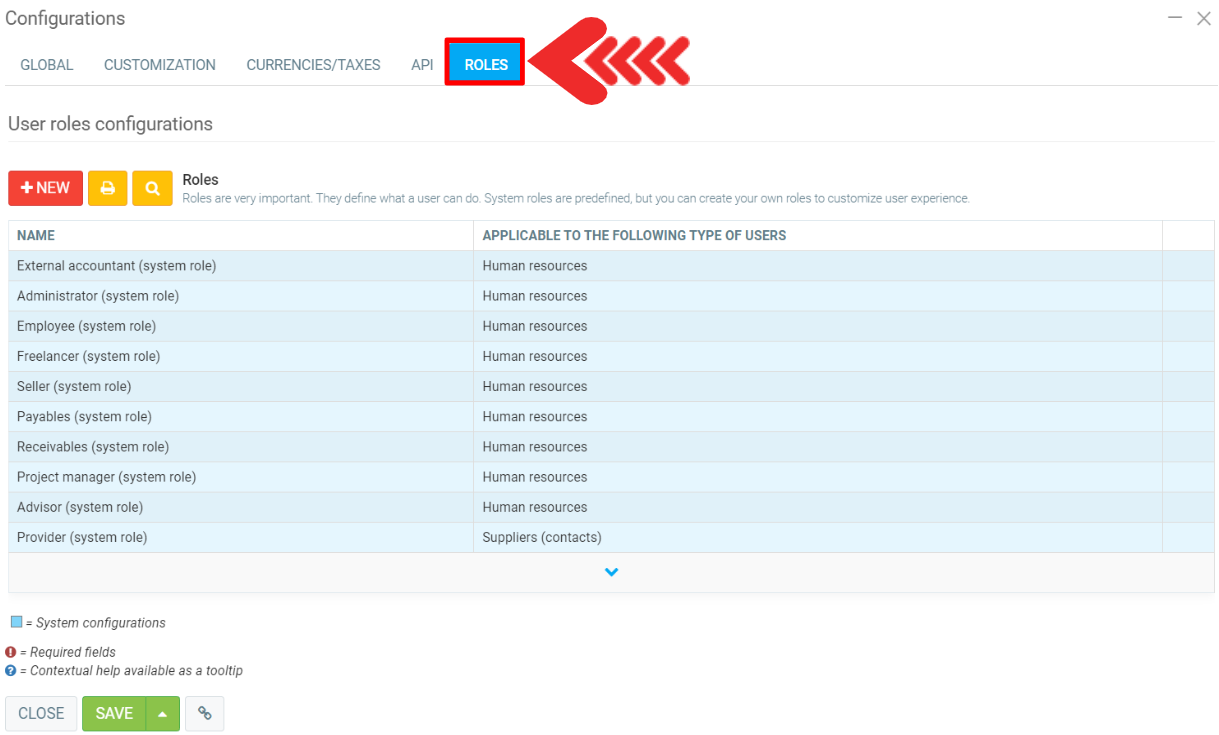
Task: Click the yellow print icon button
Action: click(x=108, y=188)
